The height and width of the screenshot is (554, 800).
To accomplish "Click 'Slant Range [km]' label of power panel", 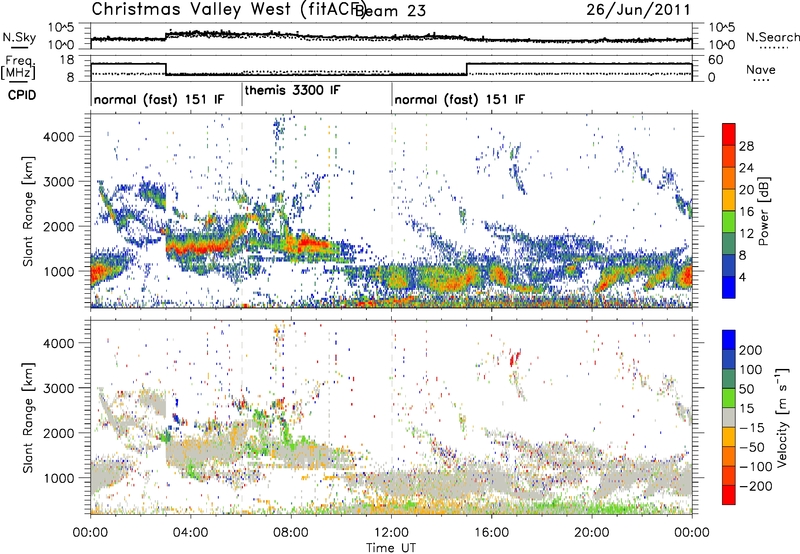I will (28, 211).
